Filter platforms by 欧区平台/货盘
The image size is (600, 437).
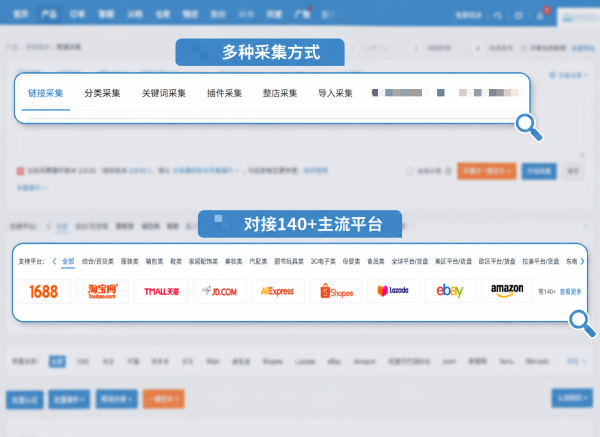click(497, 261)
